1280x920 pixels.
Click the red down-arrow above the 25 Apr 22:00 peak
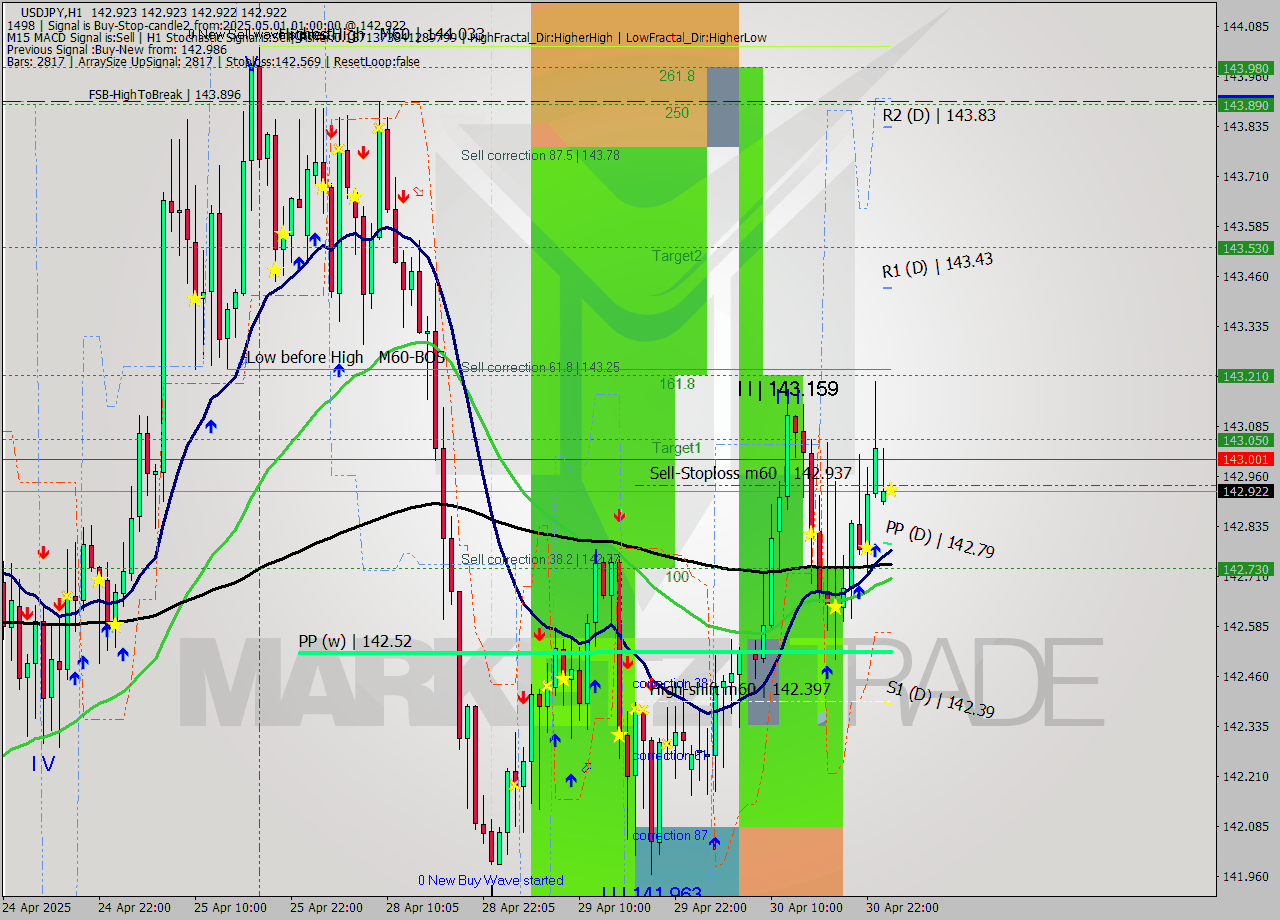[332, 131]
